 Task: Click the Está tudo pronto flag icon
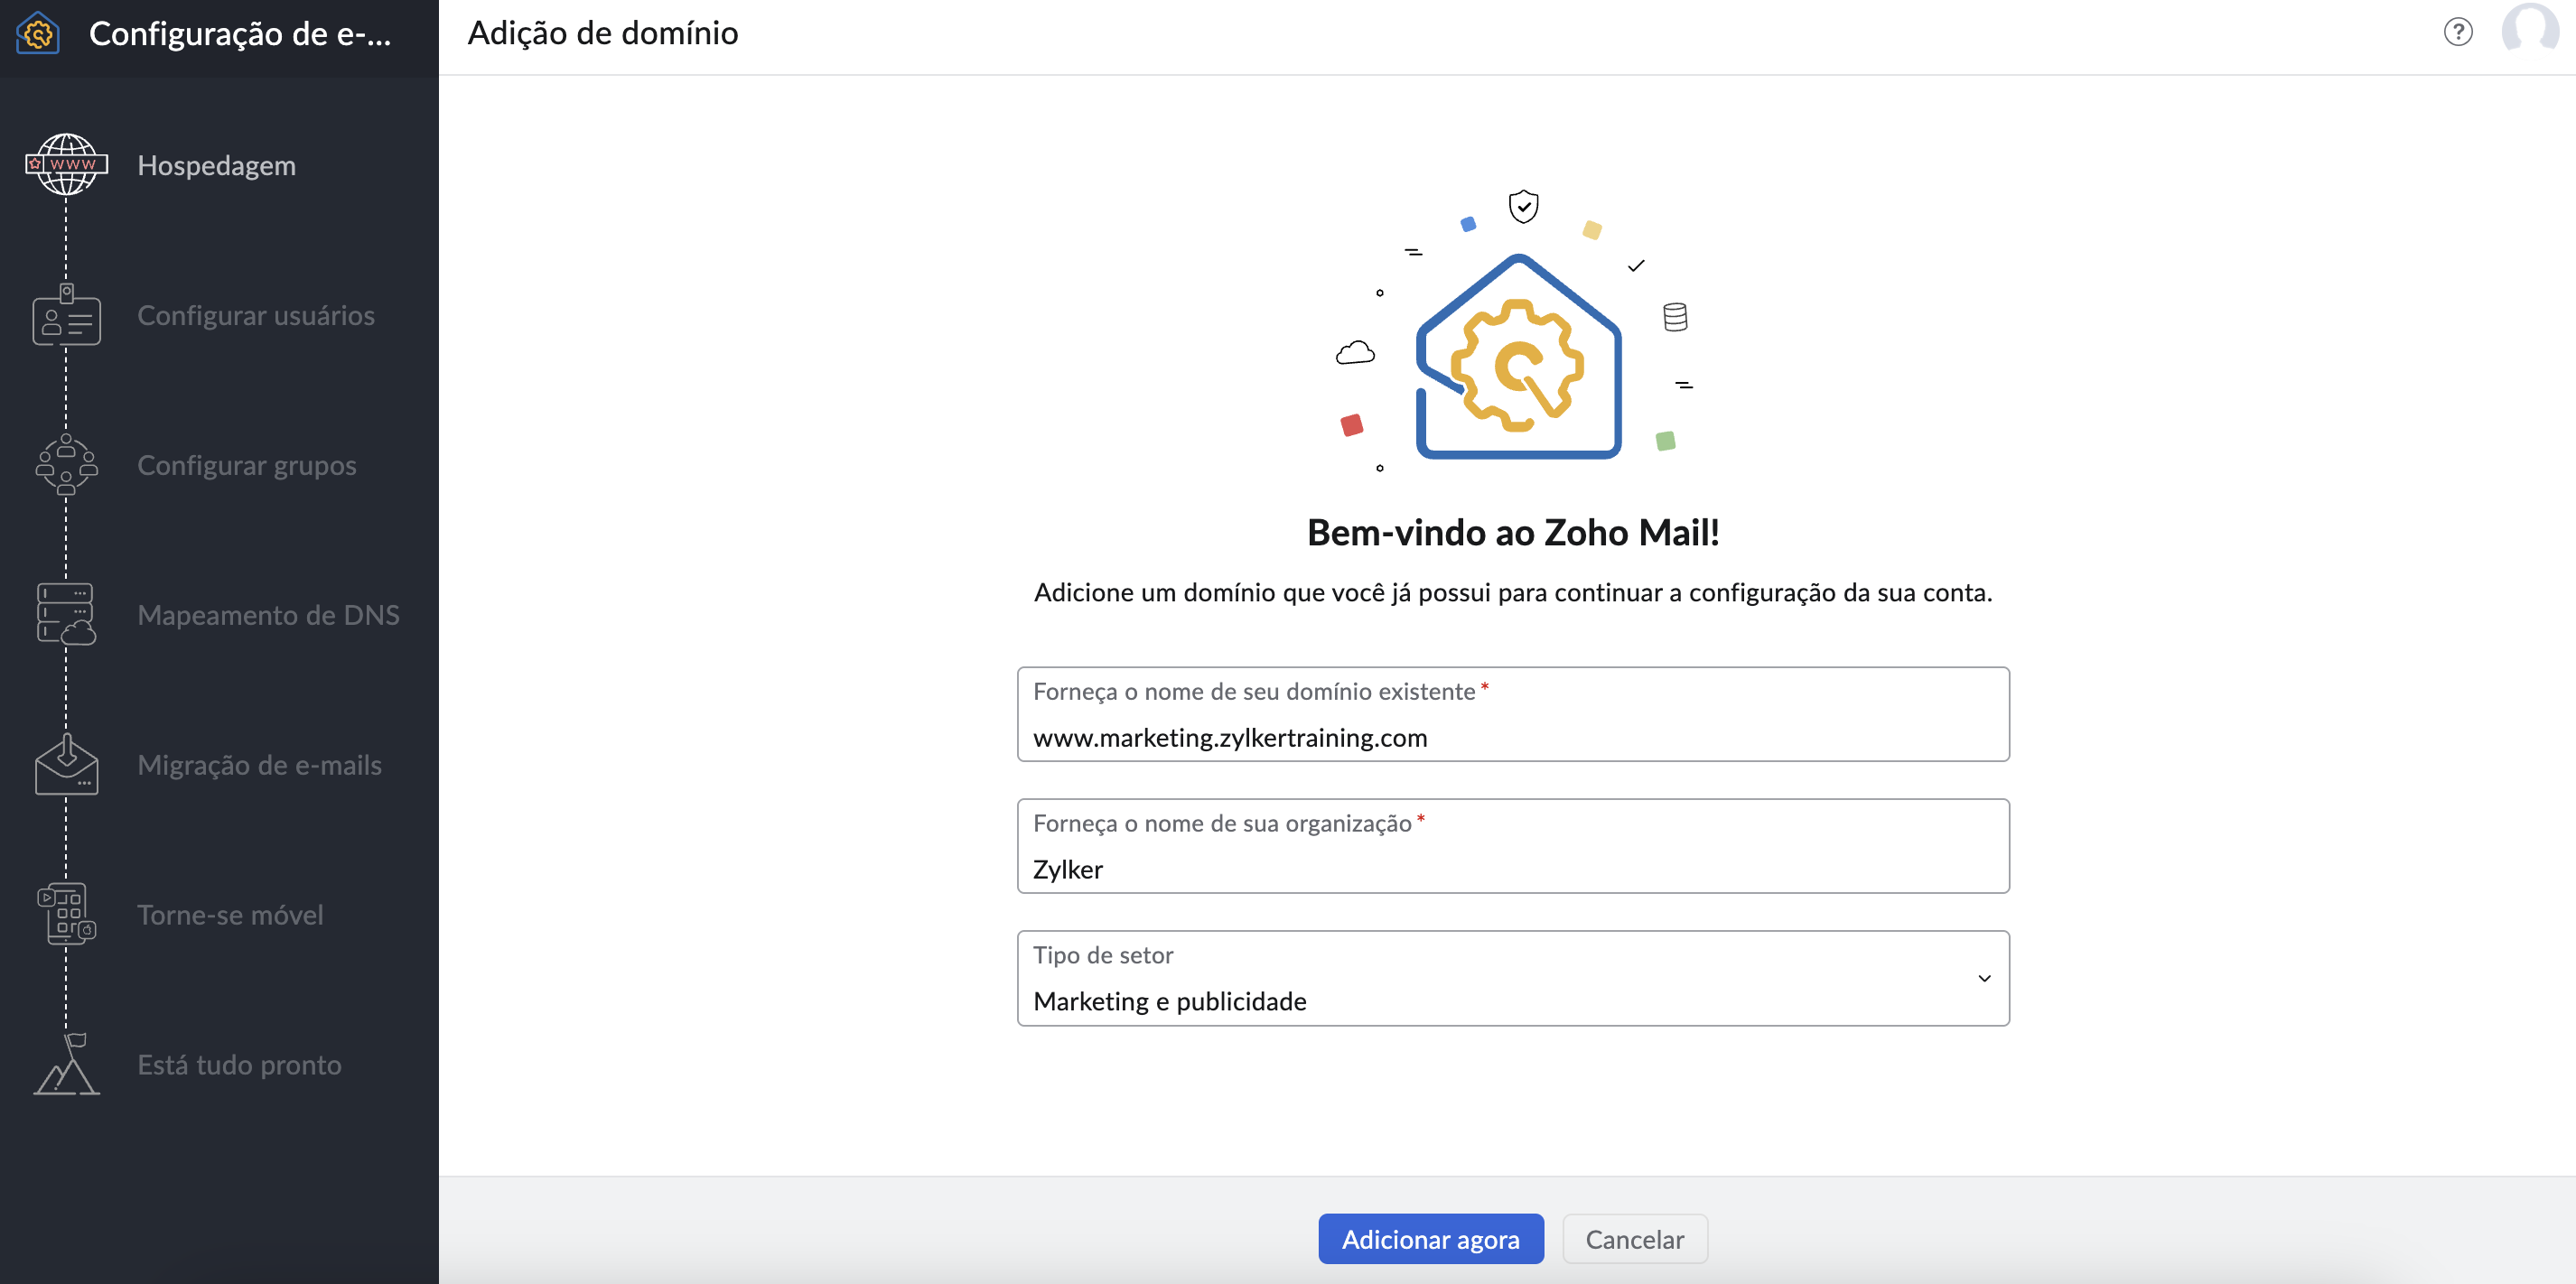coord(66,1064)
